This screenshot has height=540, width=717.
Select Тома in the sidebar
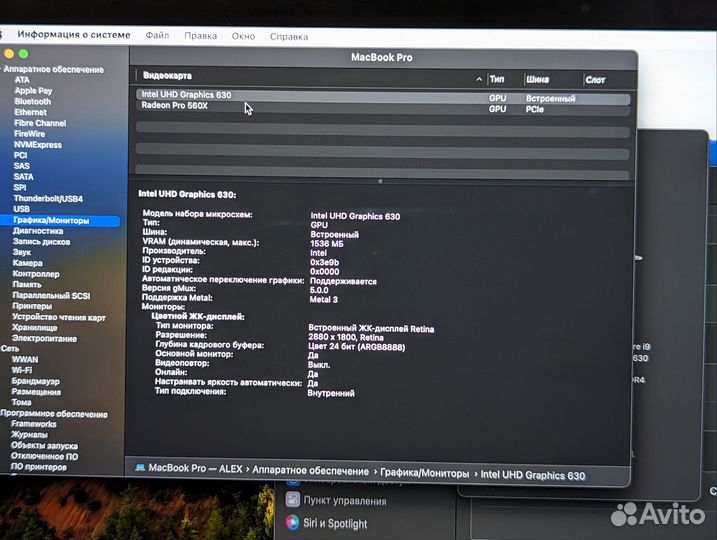[21, 402]
